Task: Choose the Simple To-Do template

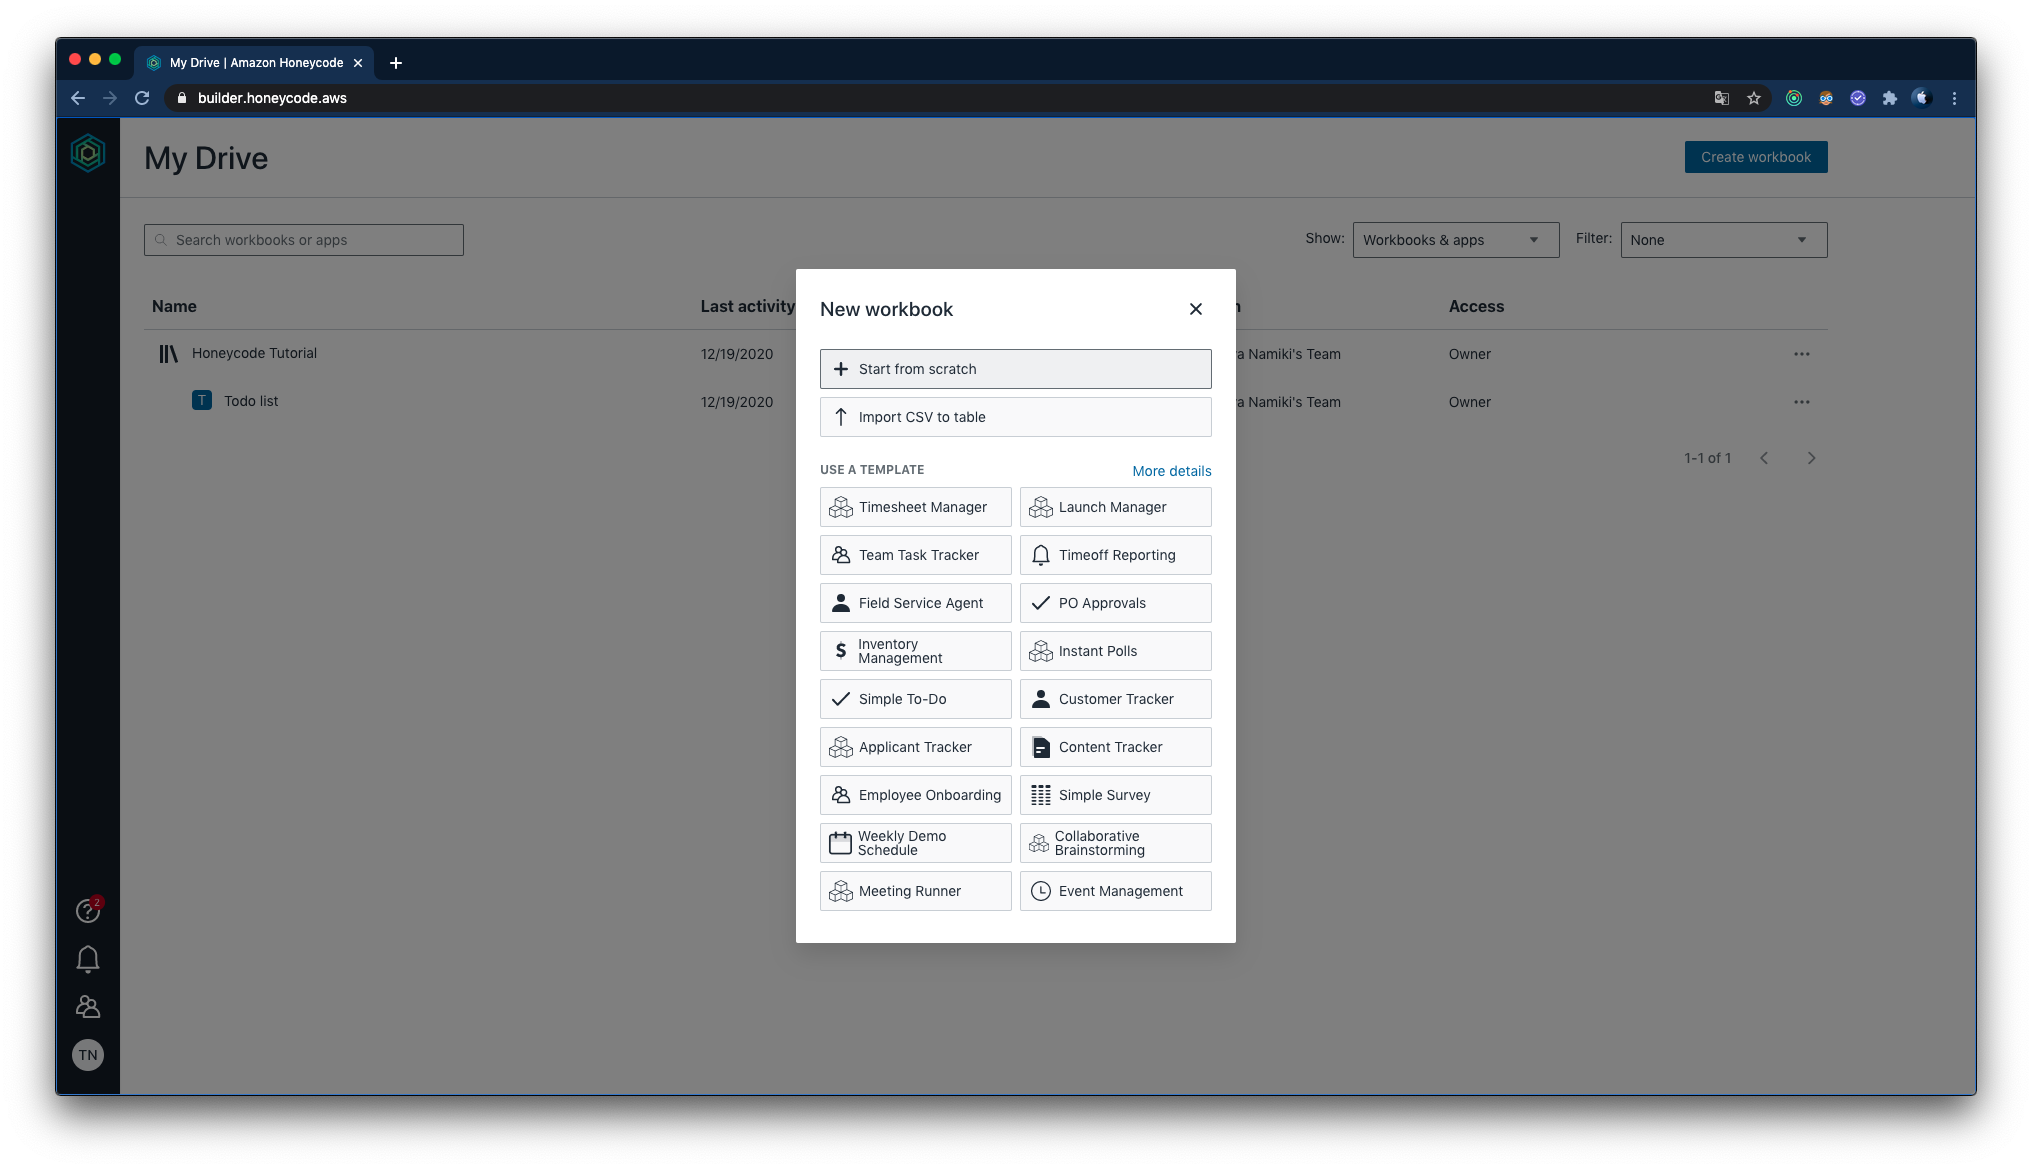Action: click(915, 699)
